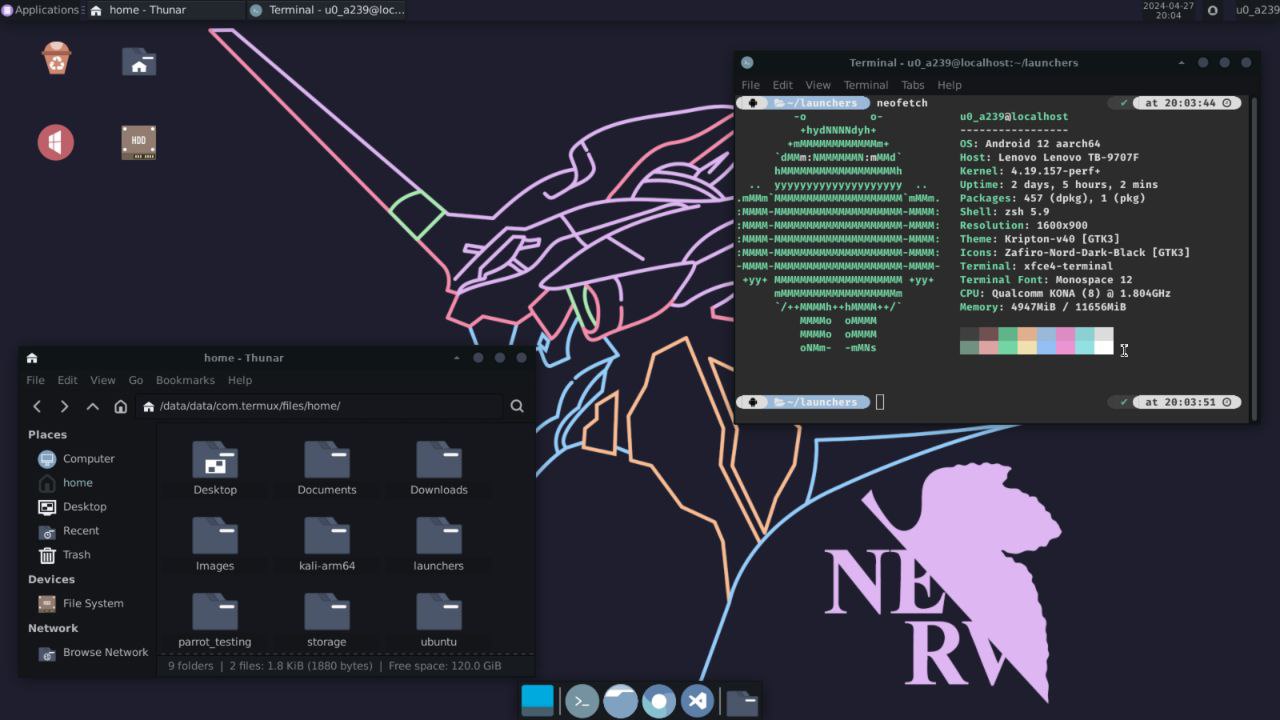Go forward in Thunar navigation
This screenshot has width=1280, height=720.
[64, 406]
